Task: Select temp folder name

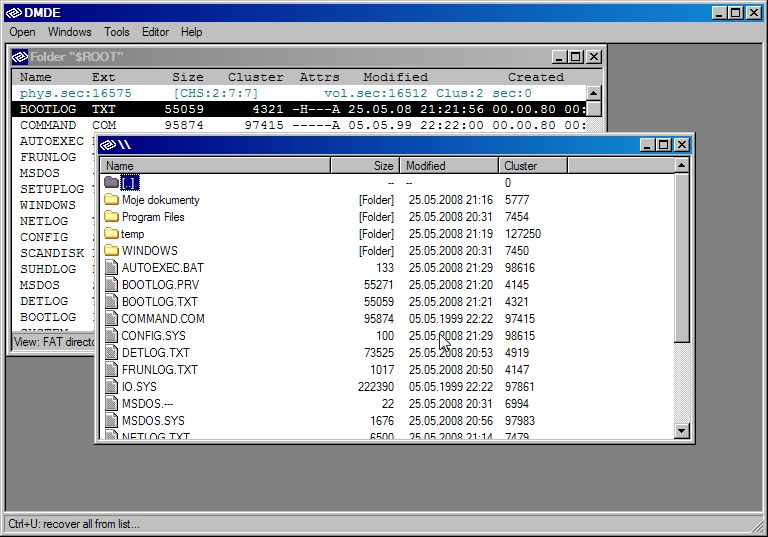Action: (x=133, y=234)
